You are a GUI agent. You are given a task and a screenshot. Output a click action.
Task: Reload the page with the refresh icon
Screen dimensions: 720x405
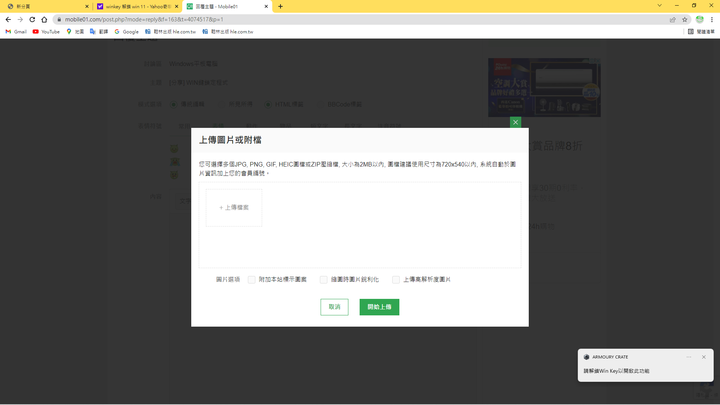tap(32, 19)
